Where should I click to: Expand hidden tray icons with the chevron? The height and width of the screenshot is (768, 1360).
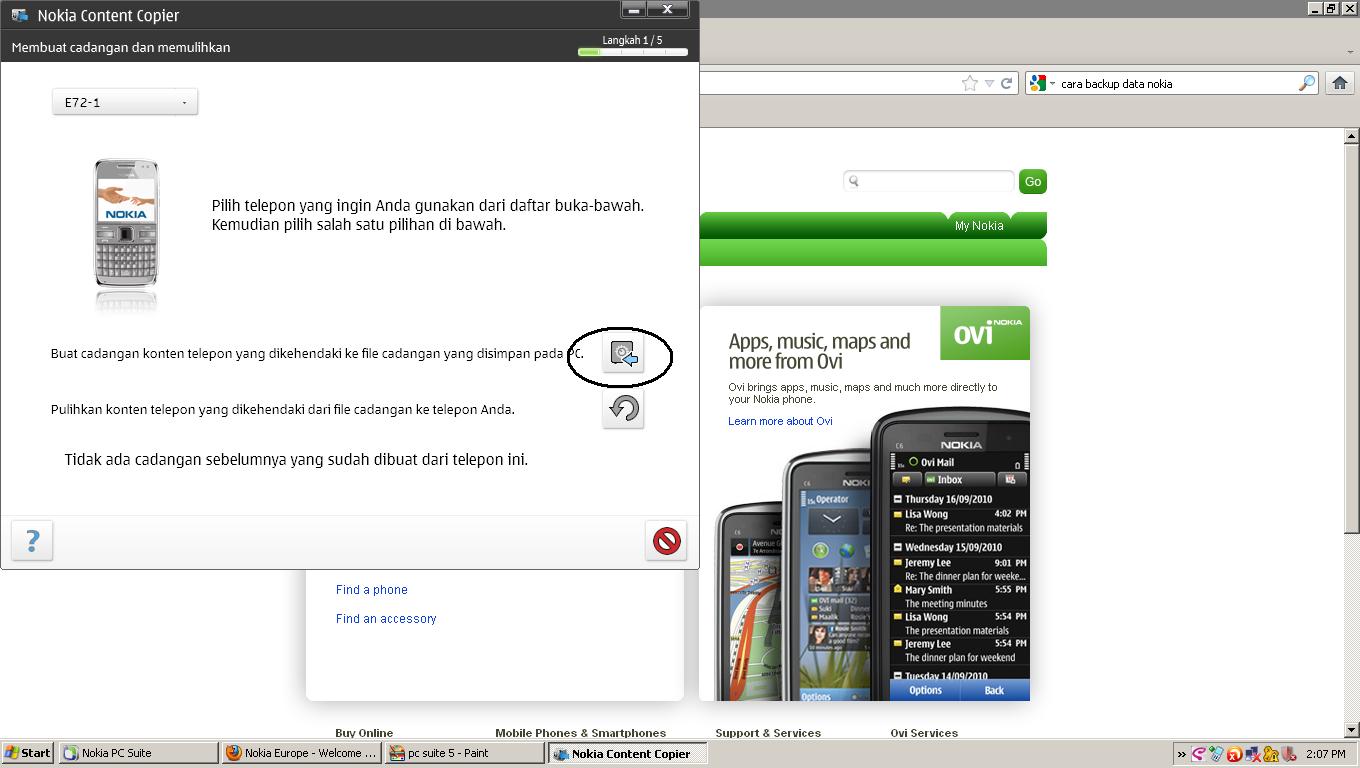pos(1181,754)
